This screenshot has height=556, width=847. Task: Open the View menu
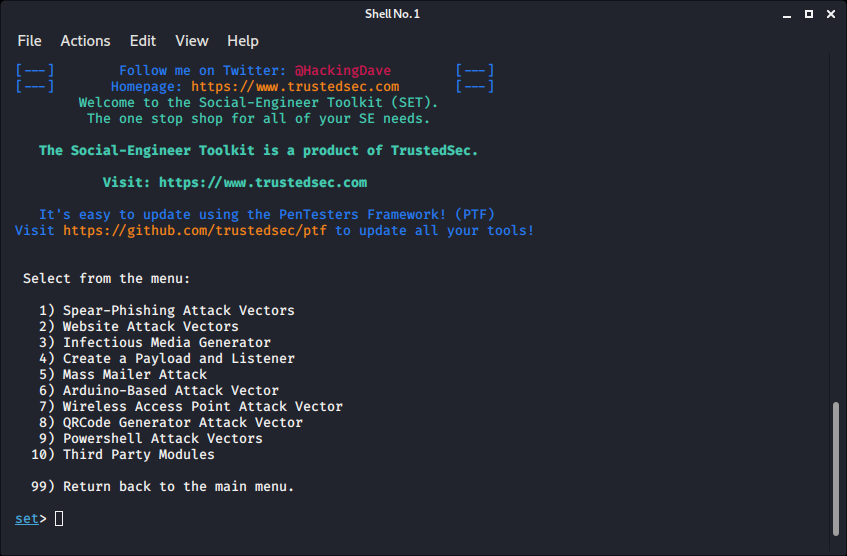(192, 41)
